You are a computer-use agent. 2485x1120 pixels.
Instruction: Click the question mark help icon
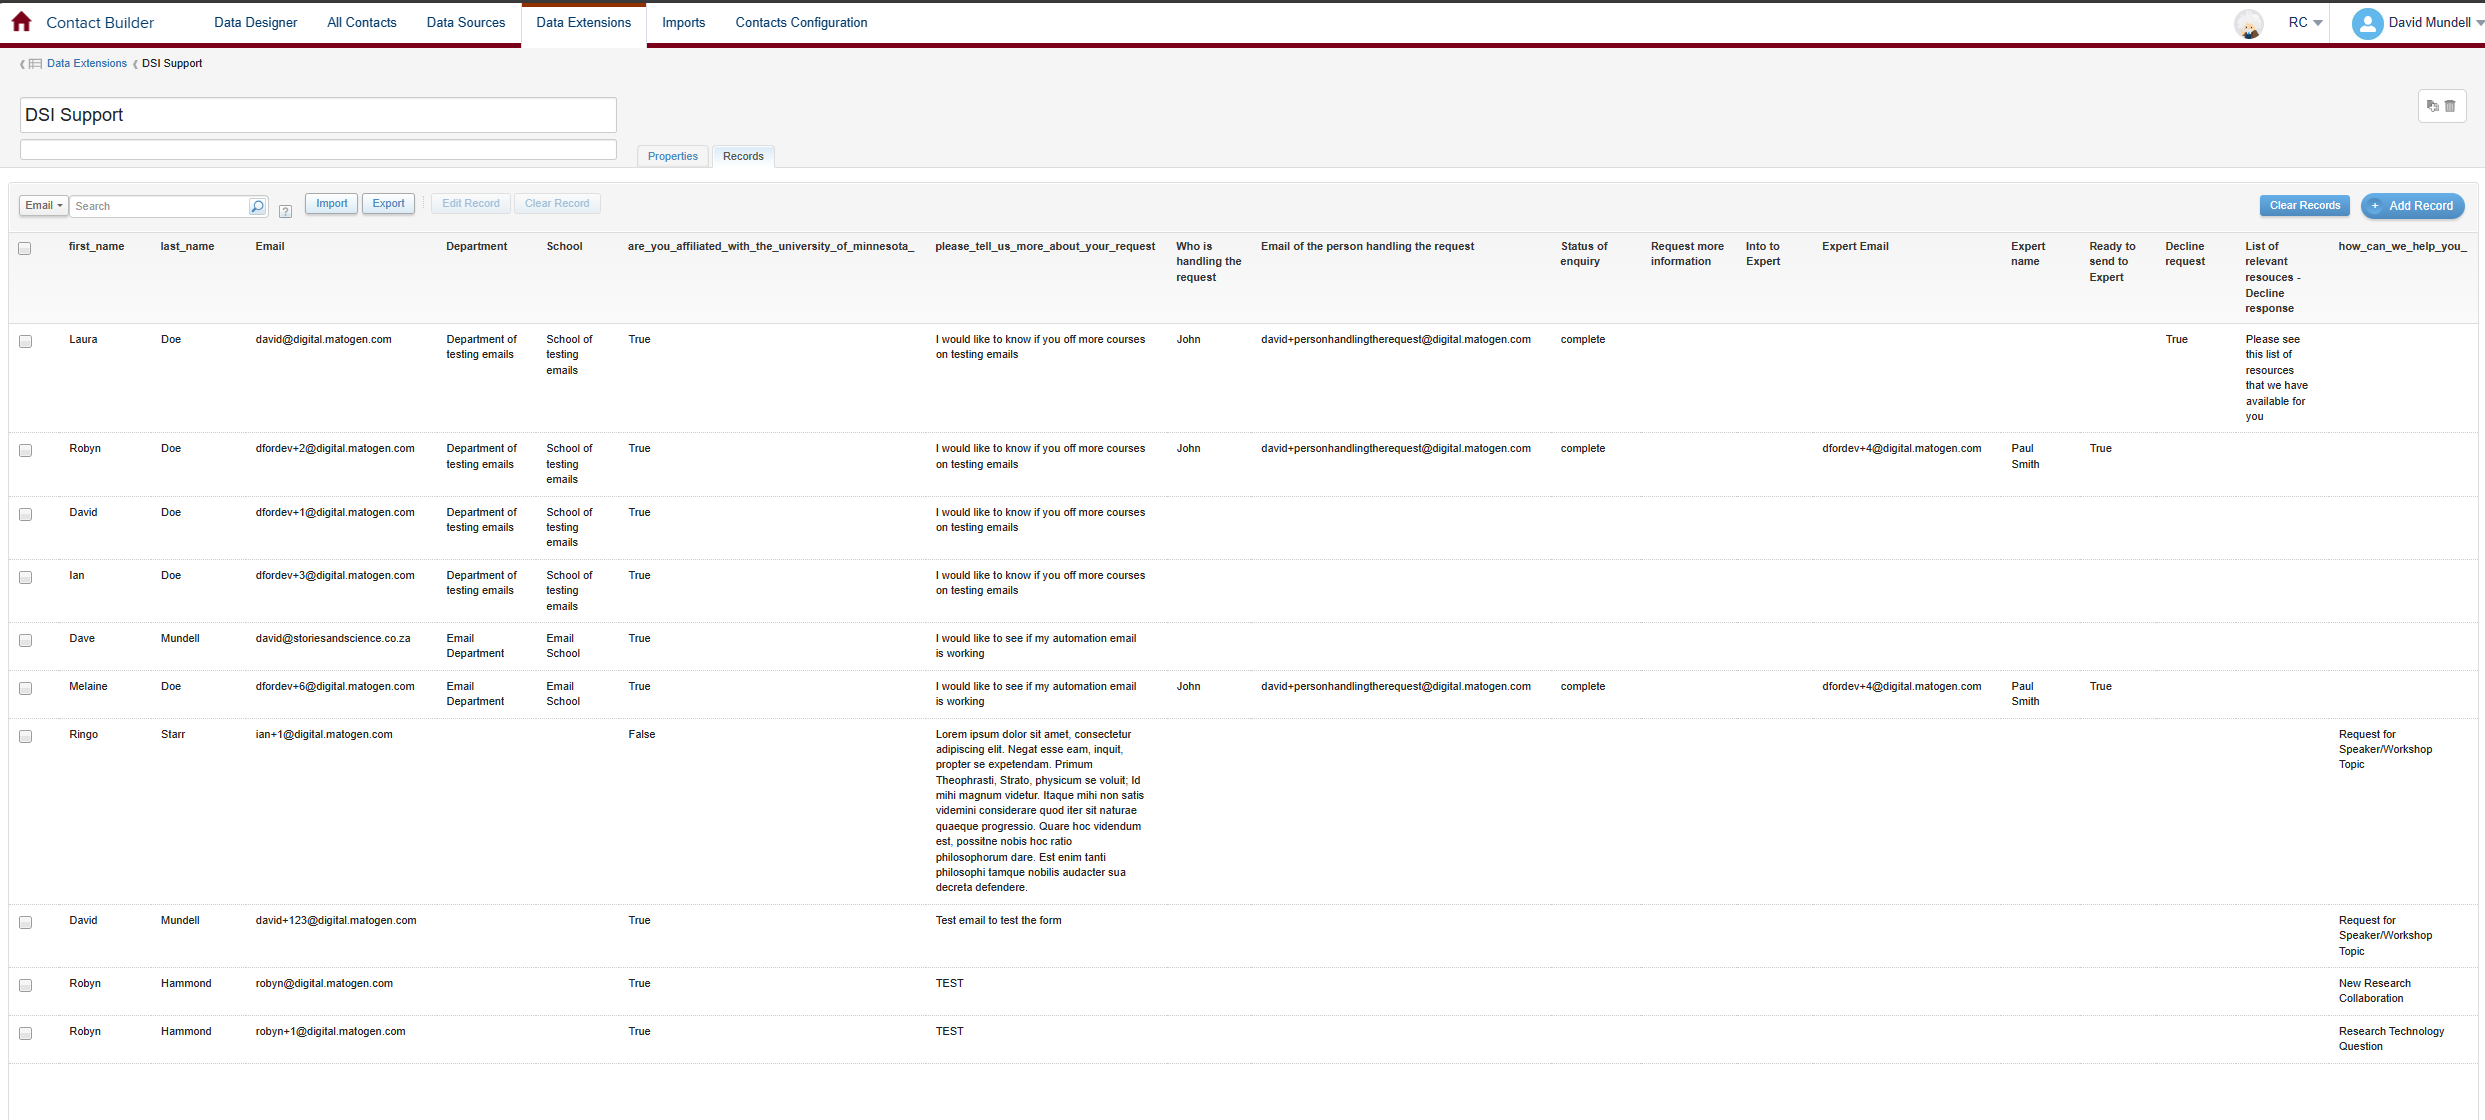[286, 211]
